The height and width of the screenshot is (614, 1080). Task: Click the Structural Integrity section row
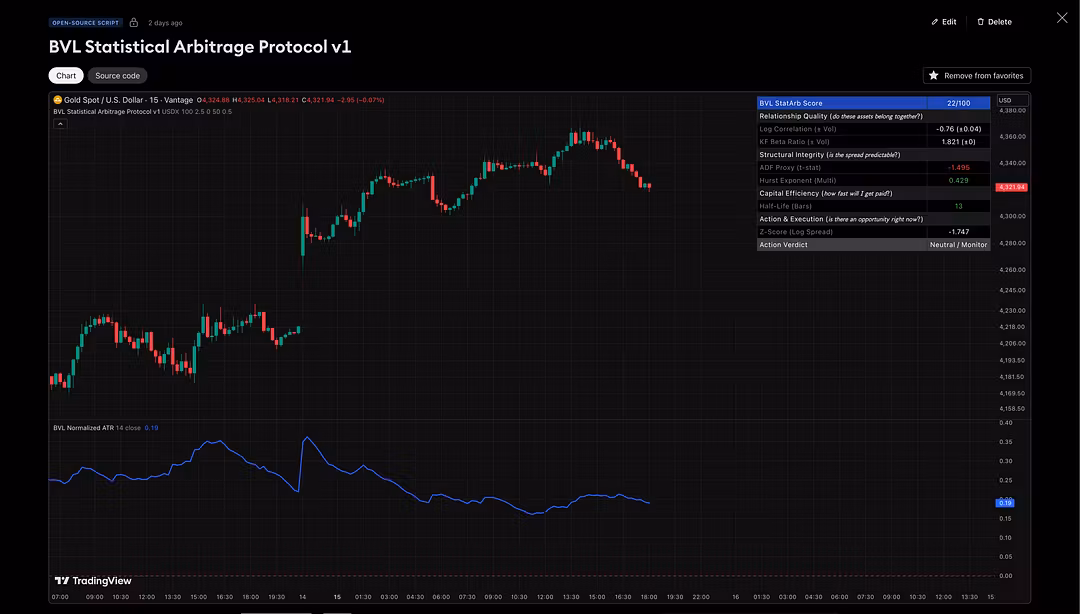(873, 155)
